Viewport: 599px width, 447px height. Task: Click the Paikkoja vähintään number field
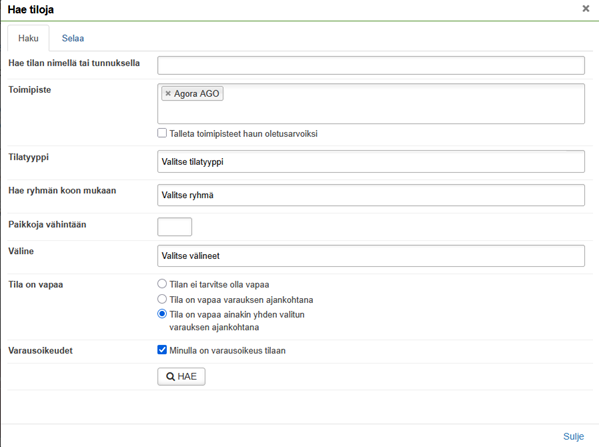175,227
